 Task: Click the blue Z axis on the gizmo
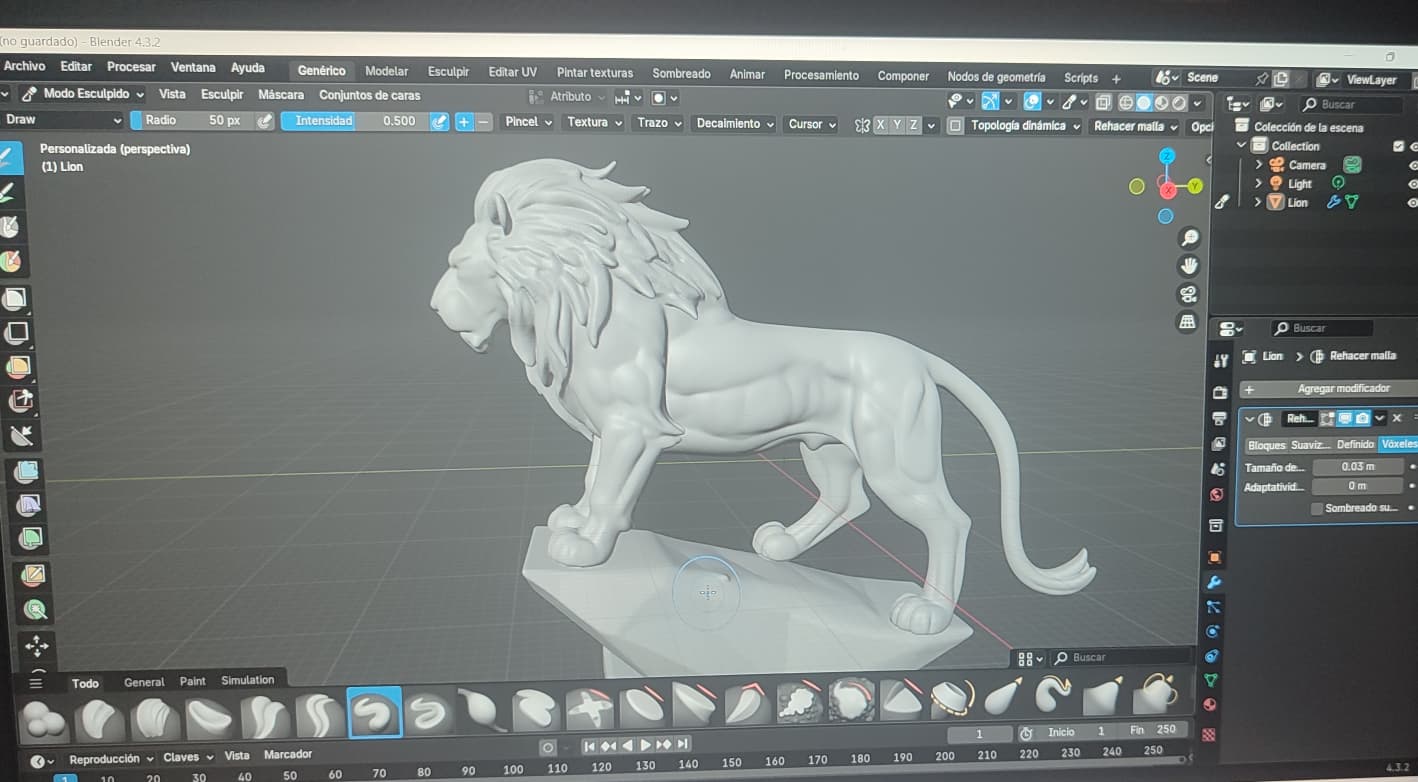click(1167, 156)
